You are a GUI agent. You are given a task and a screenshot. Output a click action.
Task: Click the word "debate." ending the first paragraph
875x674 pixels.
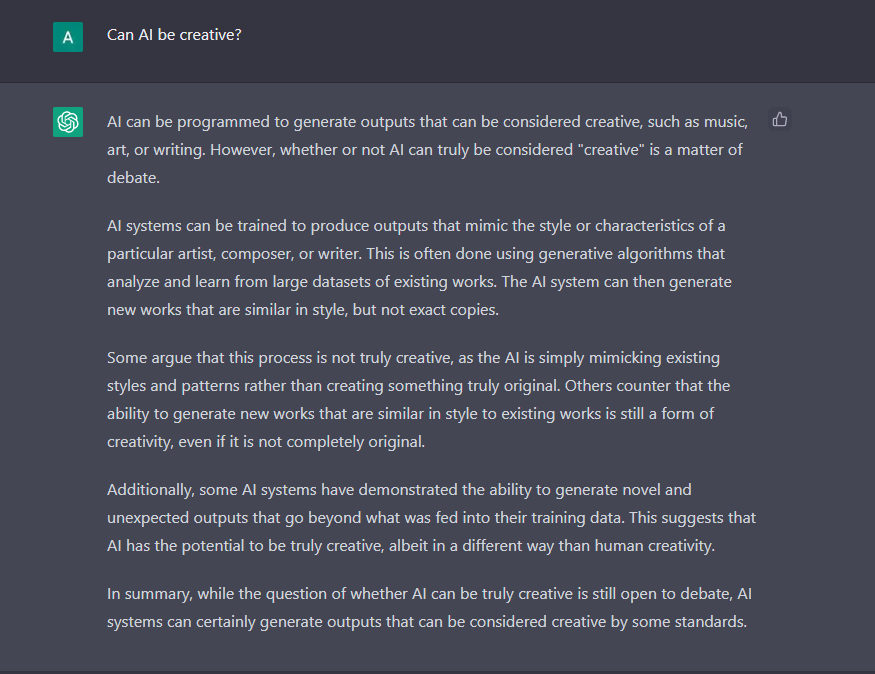[133, 178]
